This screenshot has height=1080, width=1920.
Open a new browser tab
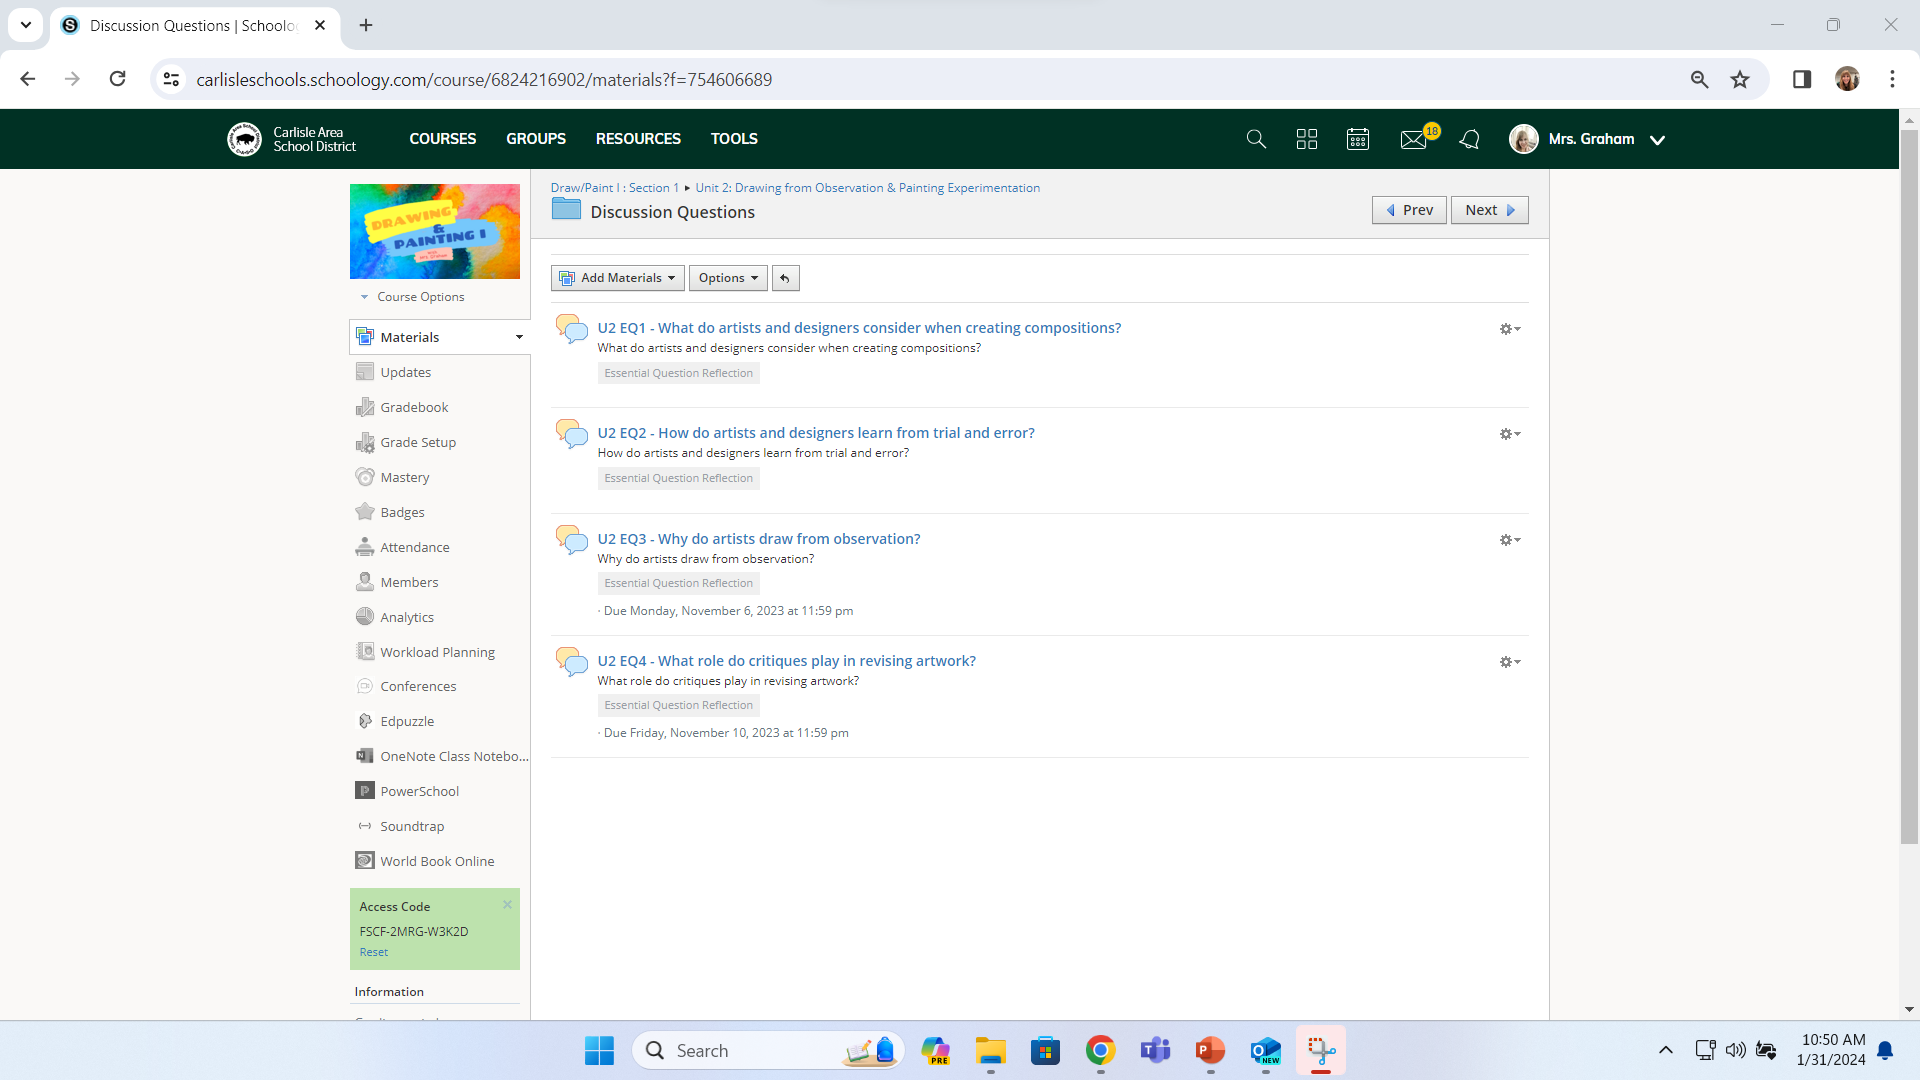tap(366, 25)
